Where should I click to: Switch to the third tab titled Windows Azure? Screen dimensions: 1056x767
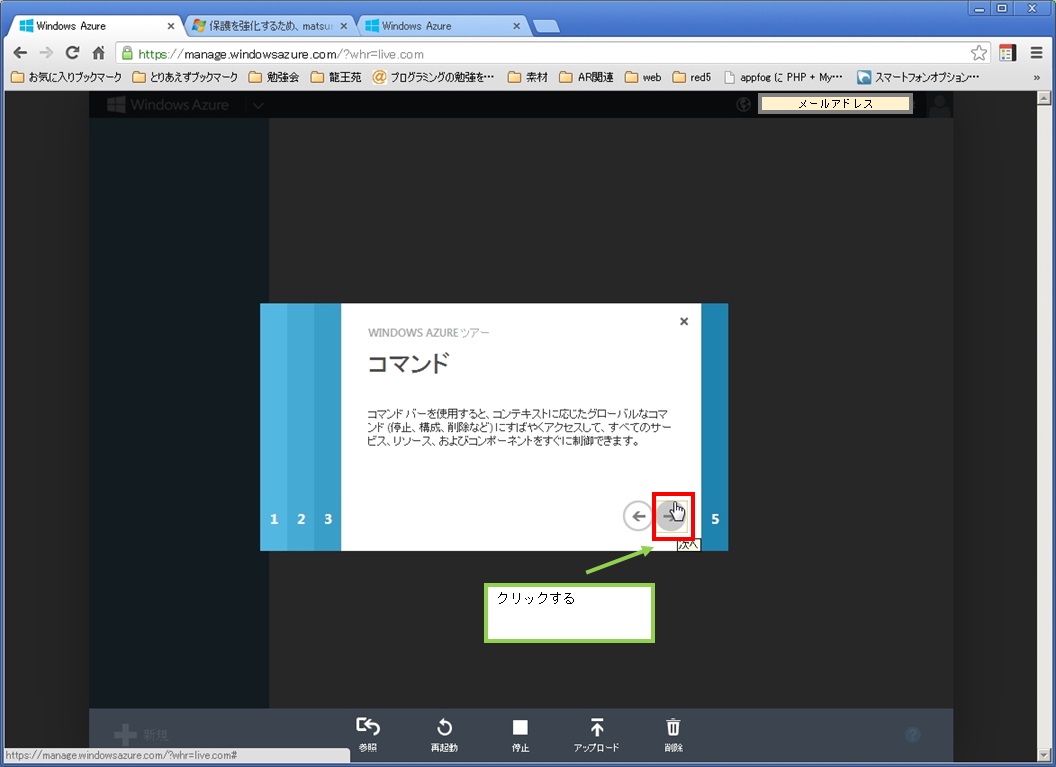click(443, 26)
